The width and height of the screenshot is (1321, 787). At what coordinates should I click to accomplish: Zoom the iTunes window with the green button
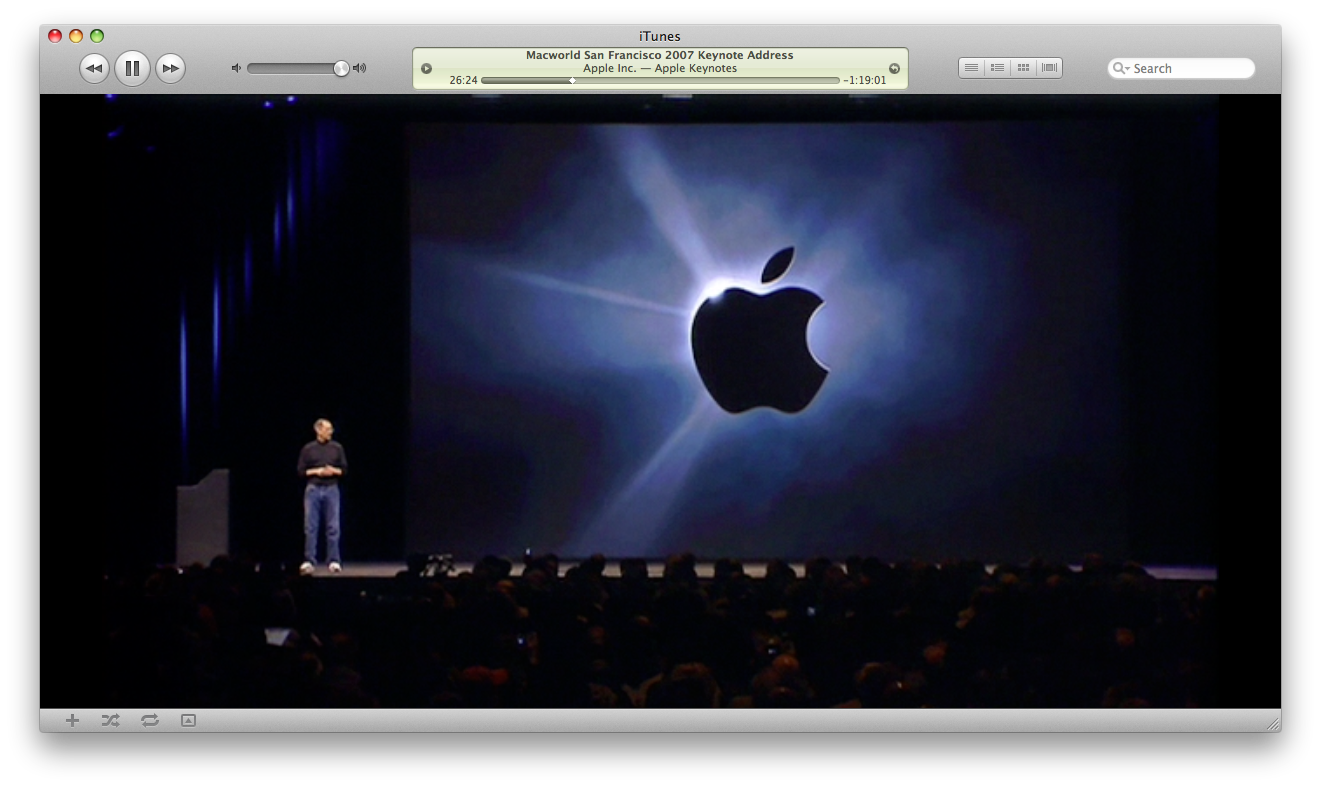(97, 36)
